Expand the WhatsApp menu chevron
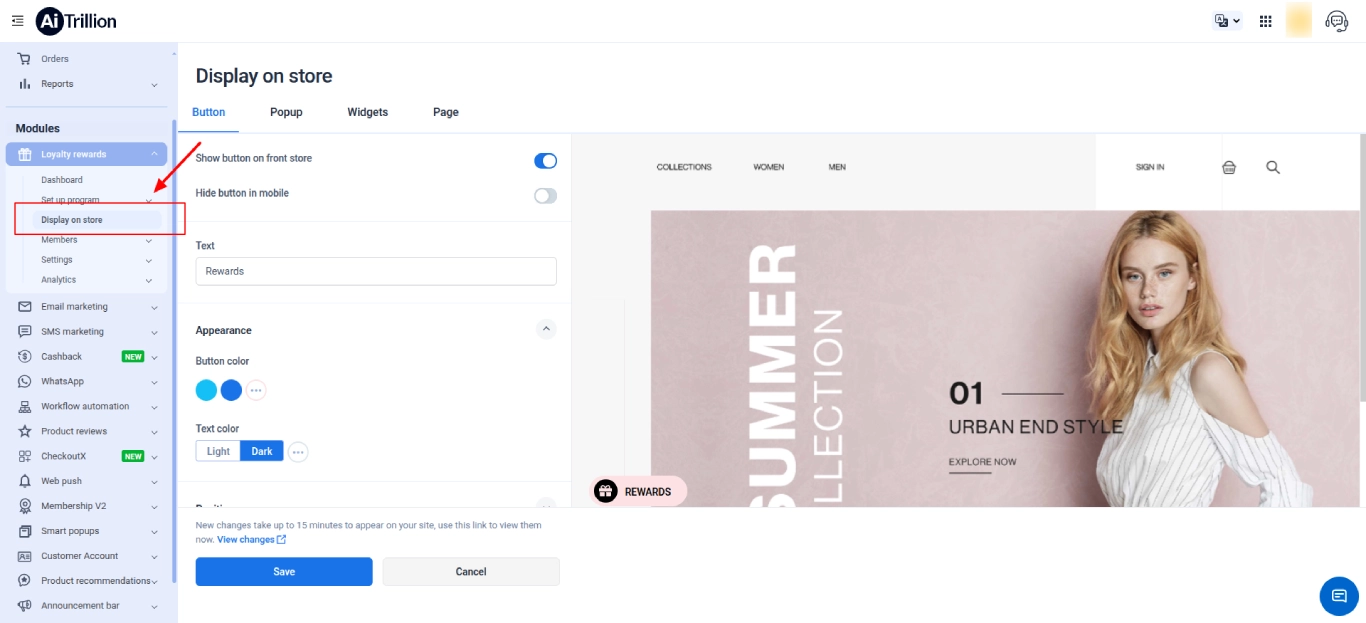This screenshot has height=623, width=1366. (x=154, y=382)
